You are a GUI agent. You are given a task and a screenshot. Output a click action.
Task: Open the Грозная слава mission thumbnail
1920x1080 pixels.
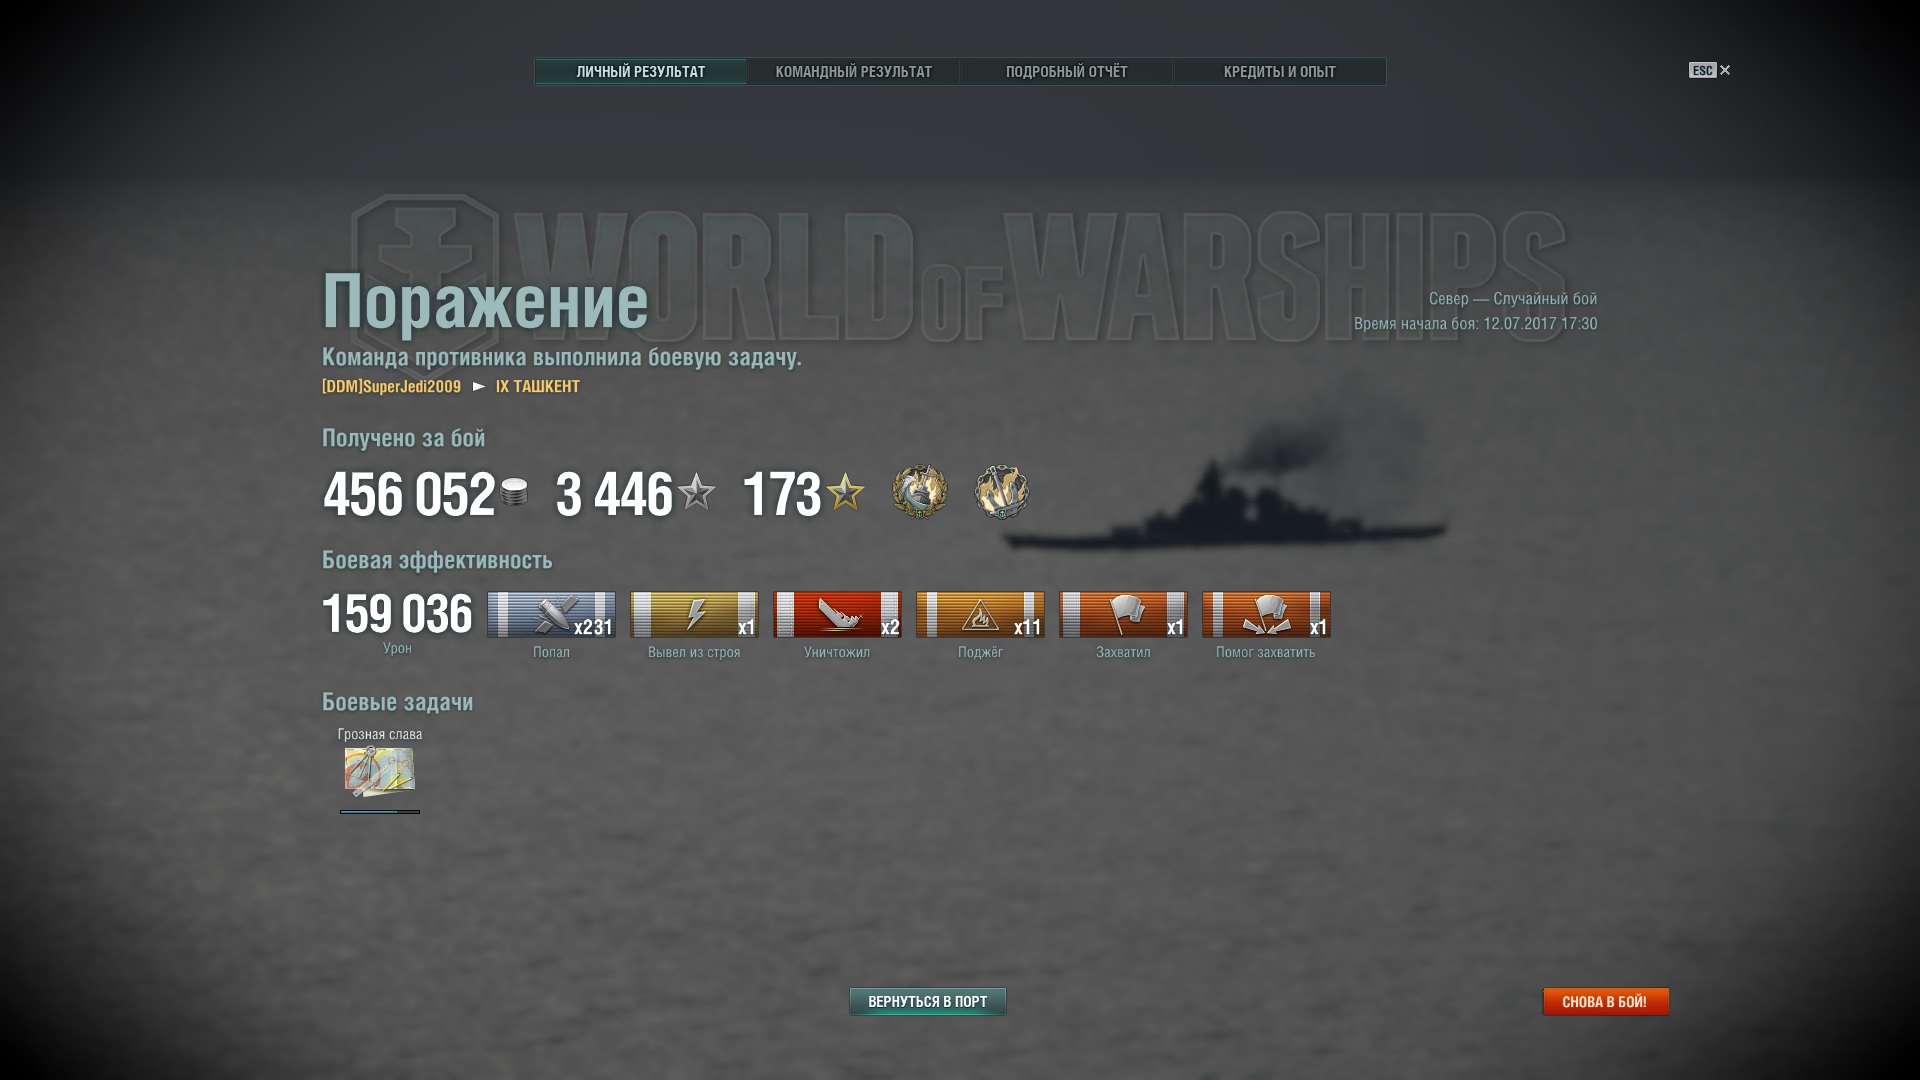pos(379,771)
